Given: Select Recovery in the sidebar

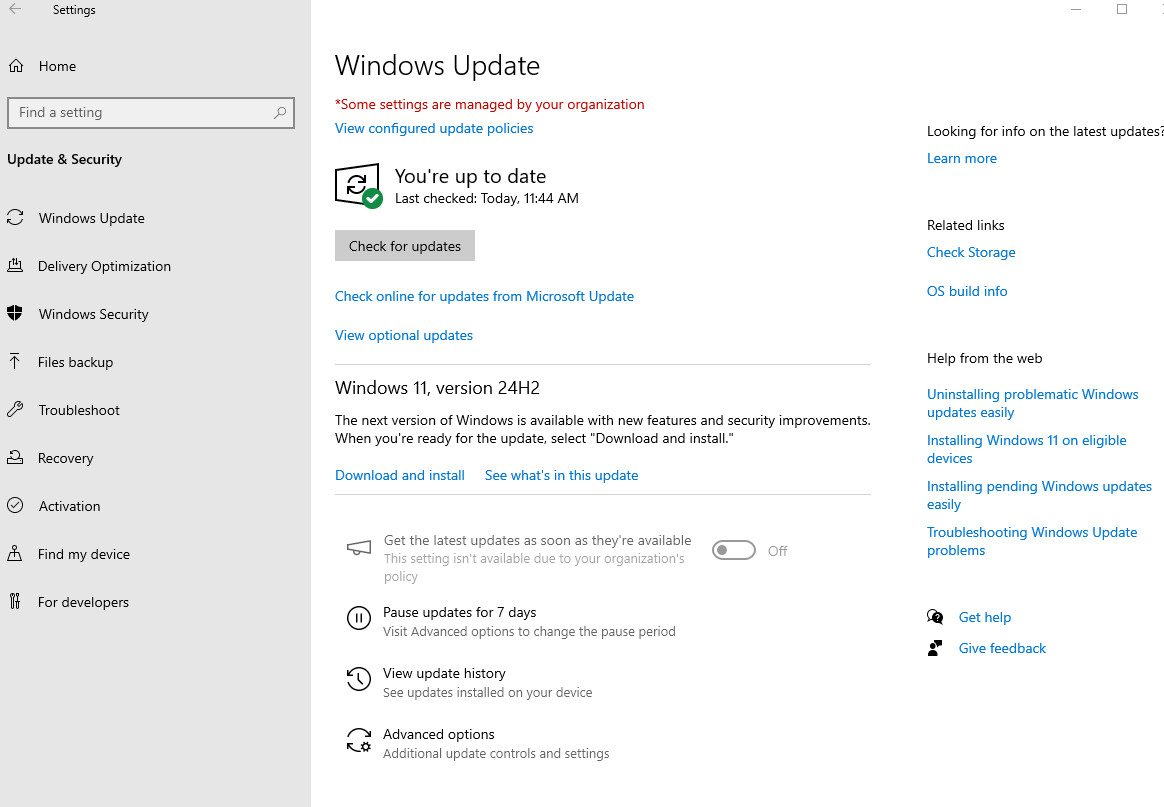Looking at the screenshot, I should pyautogui.click(x=65, y=458).
